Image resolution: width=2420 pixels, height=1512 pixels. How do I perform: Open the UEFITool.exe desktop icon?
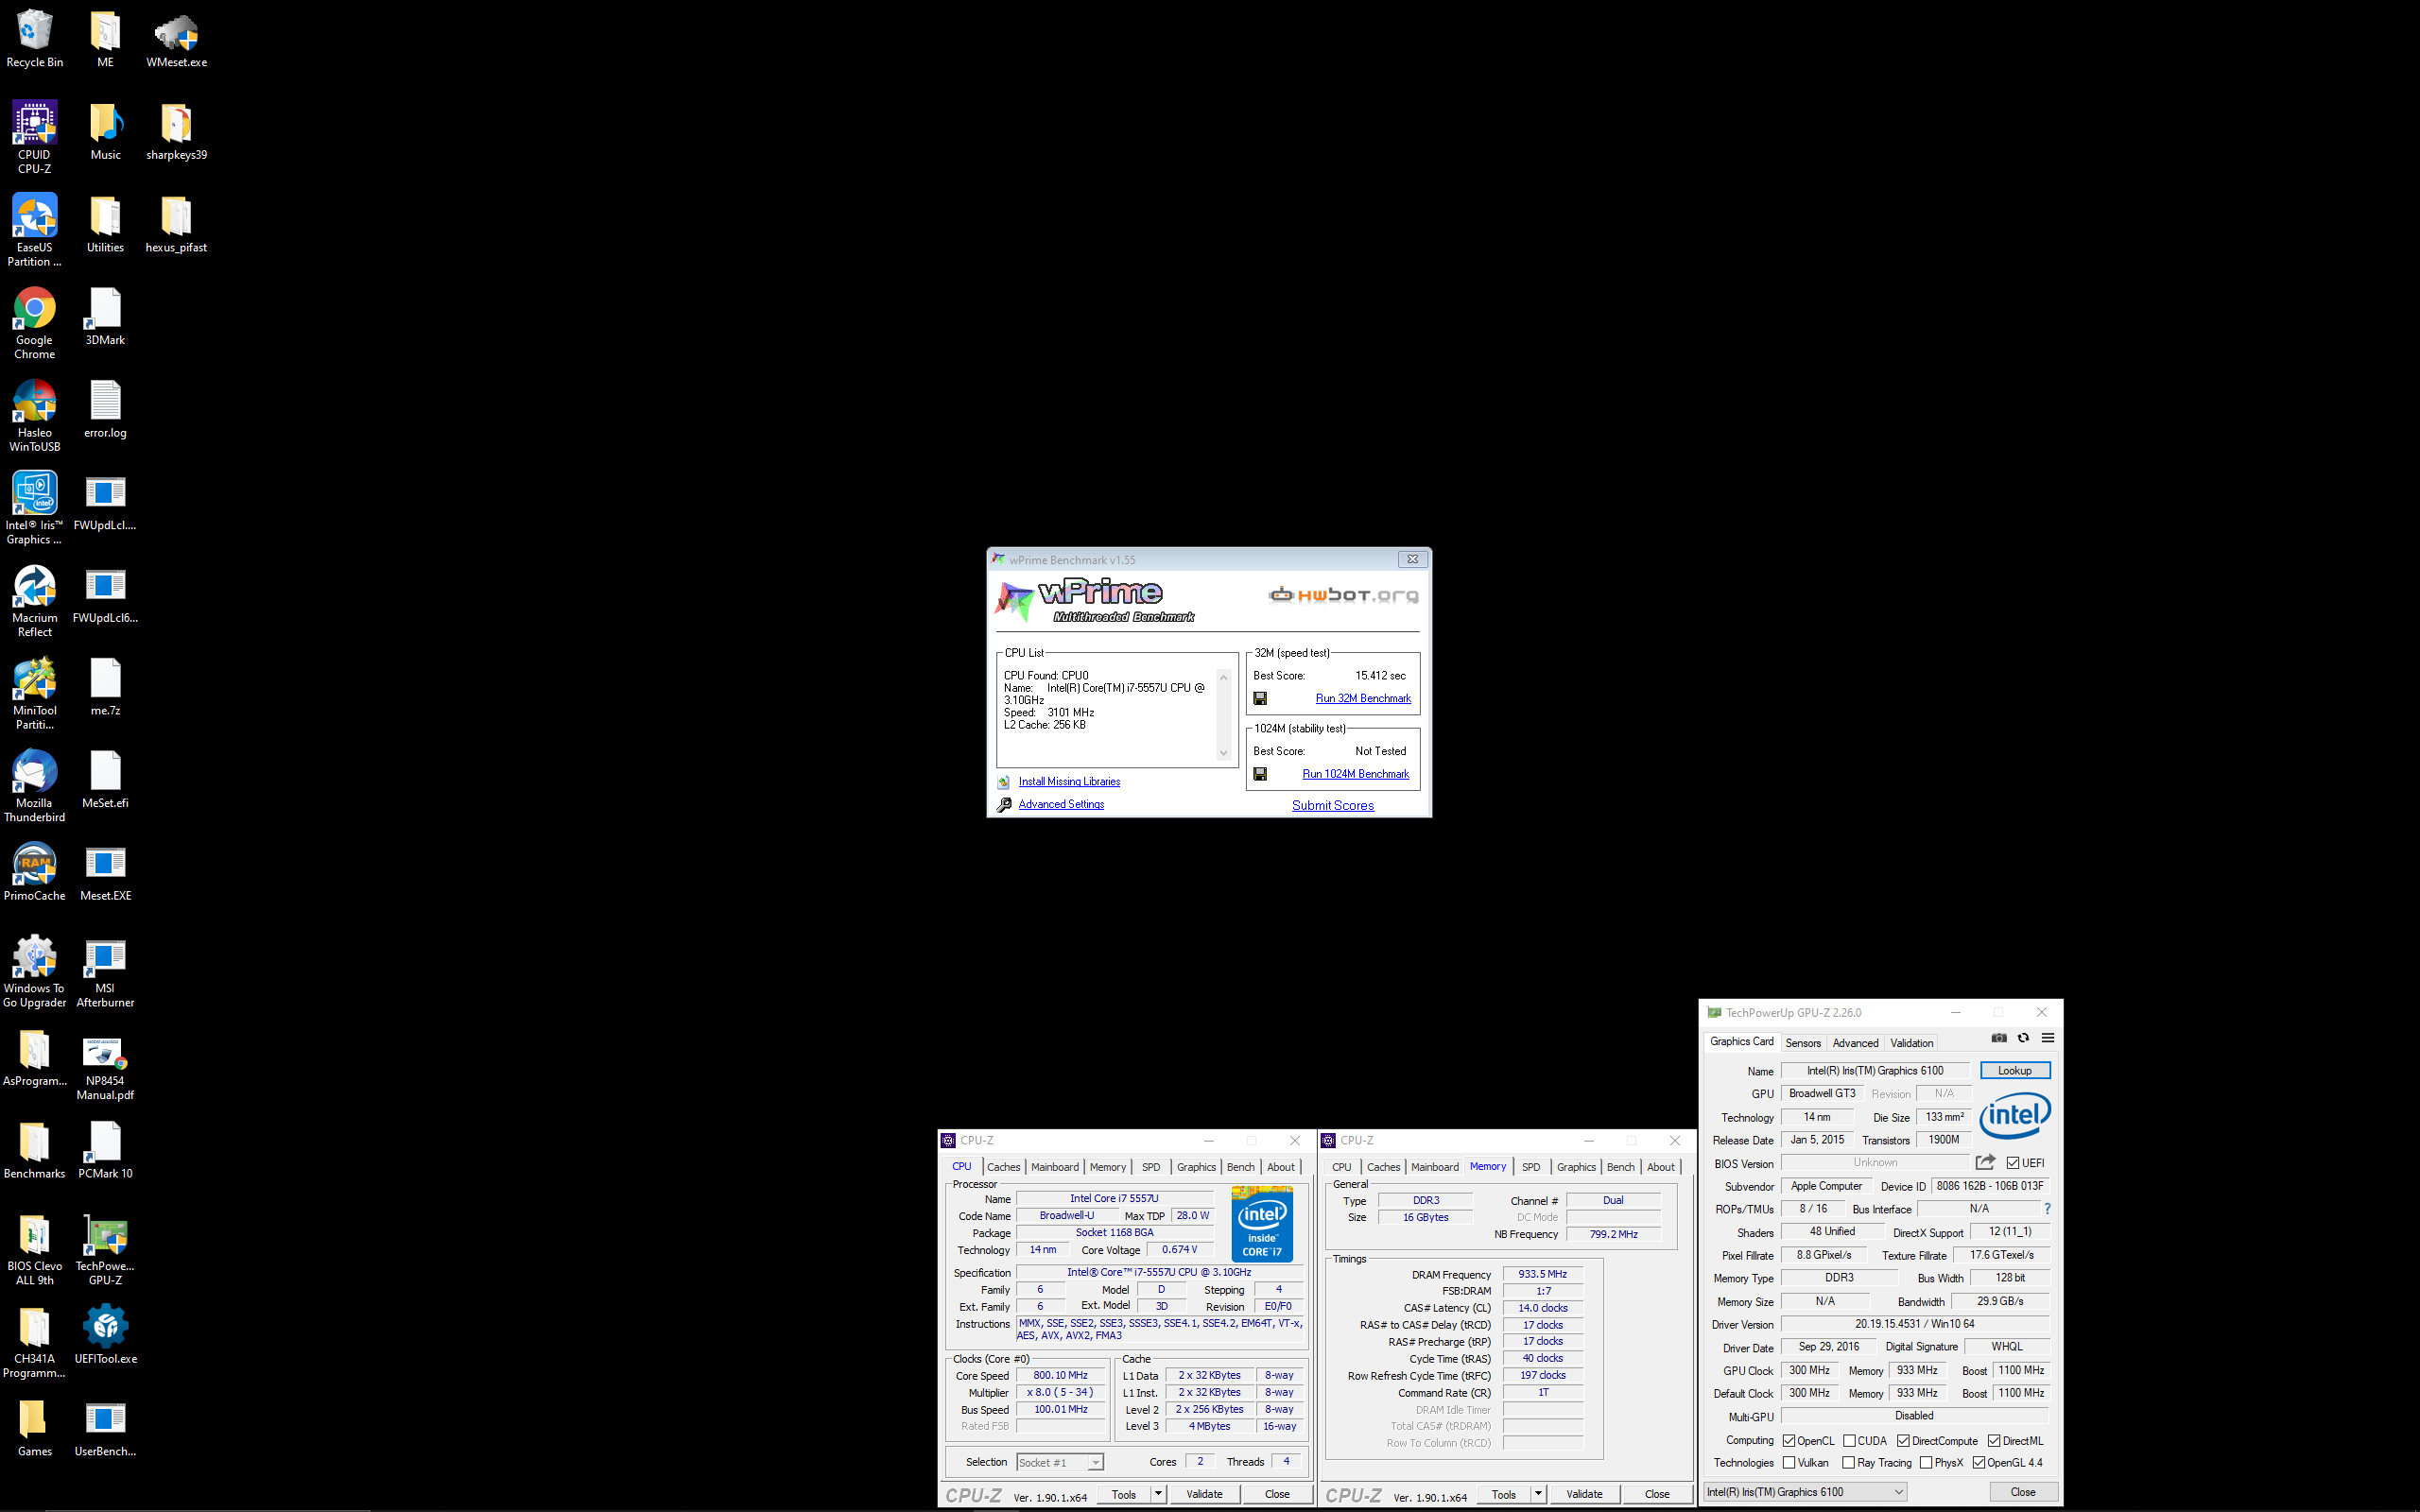tap(105, 1335)
